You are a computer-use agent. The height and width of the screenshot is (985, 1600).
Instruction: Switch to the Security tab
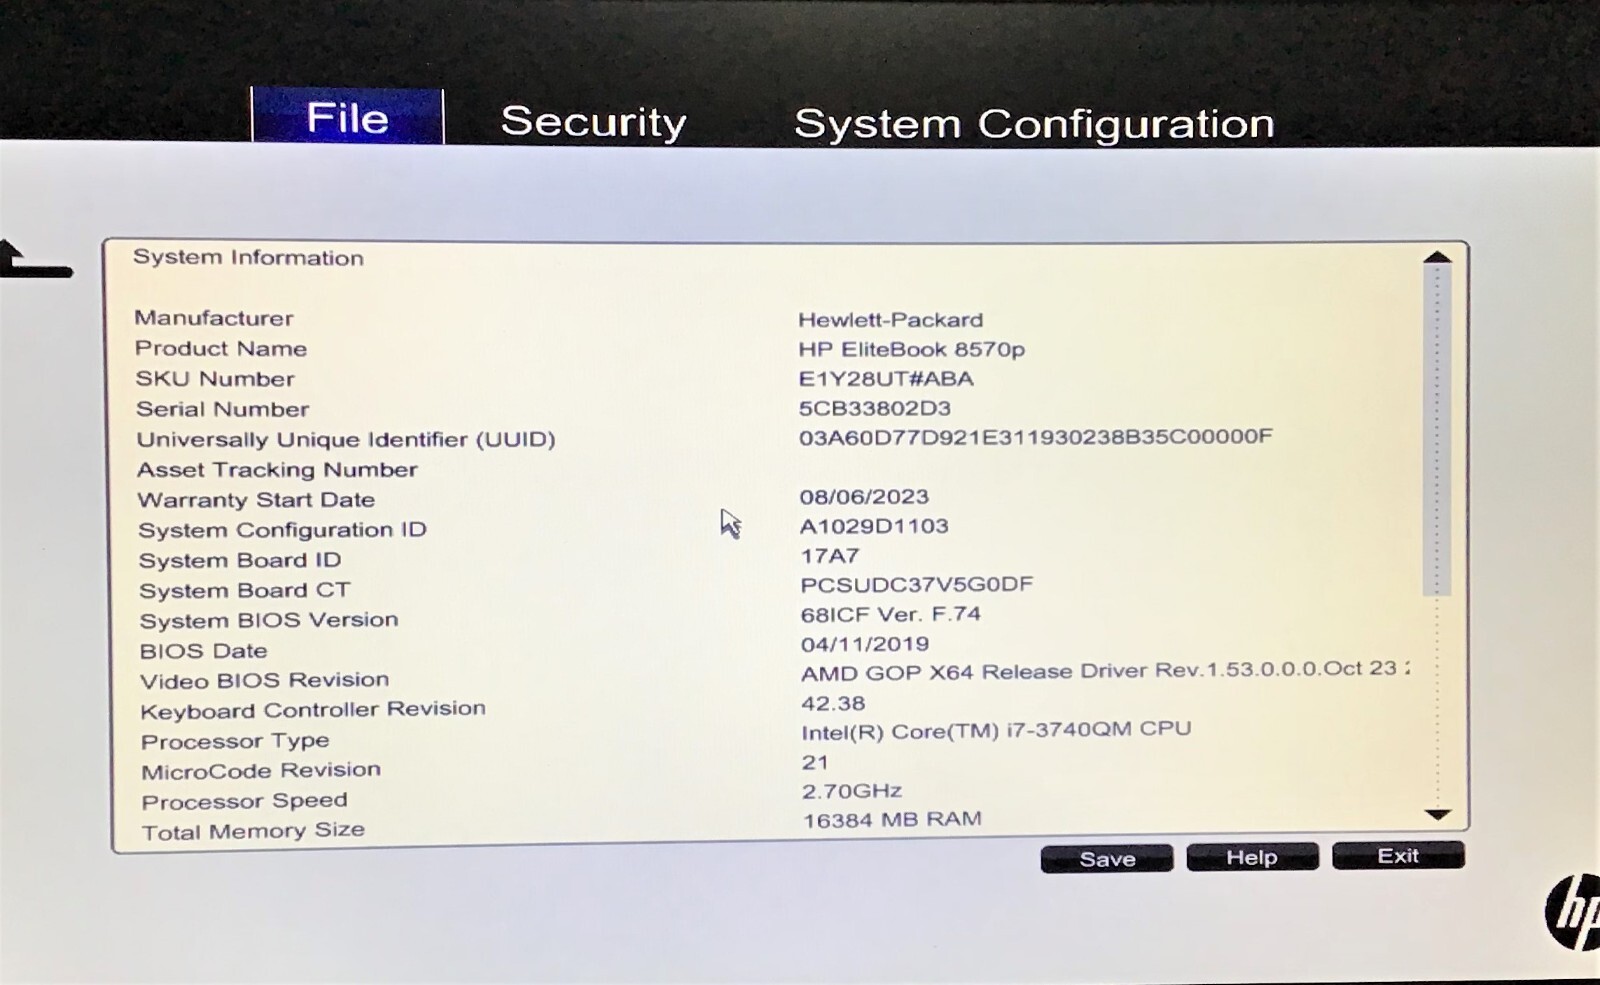tap(593, 122)
